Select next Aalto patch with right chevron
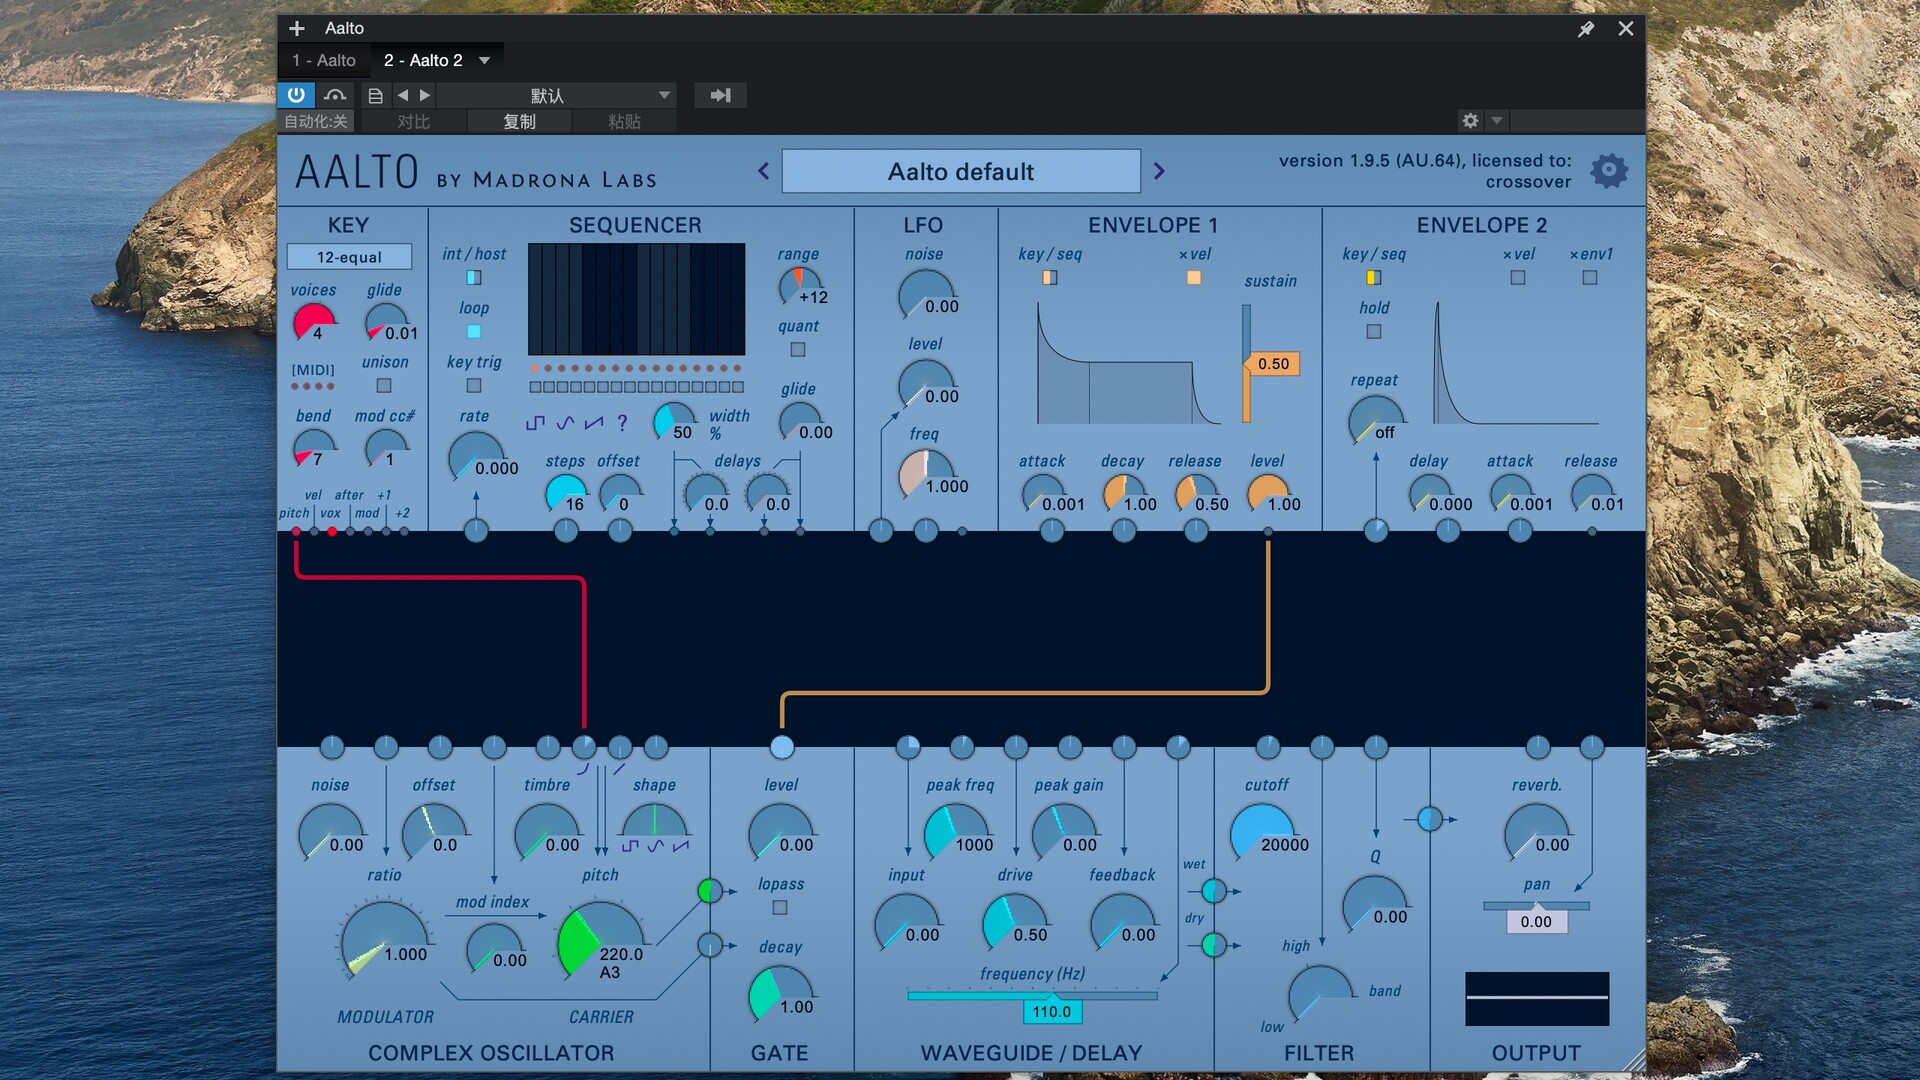Viewport: 1920px width, 1080px height. pyautogui.click(x=1159, y=171)
